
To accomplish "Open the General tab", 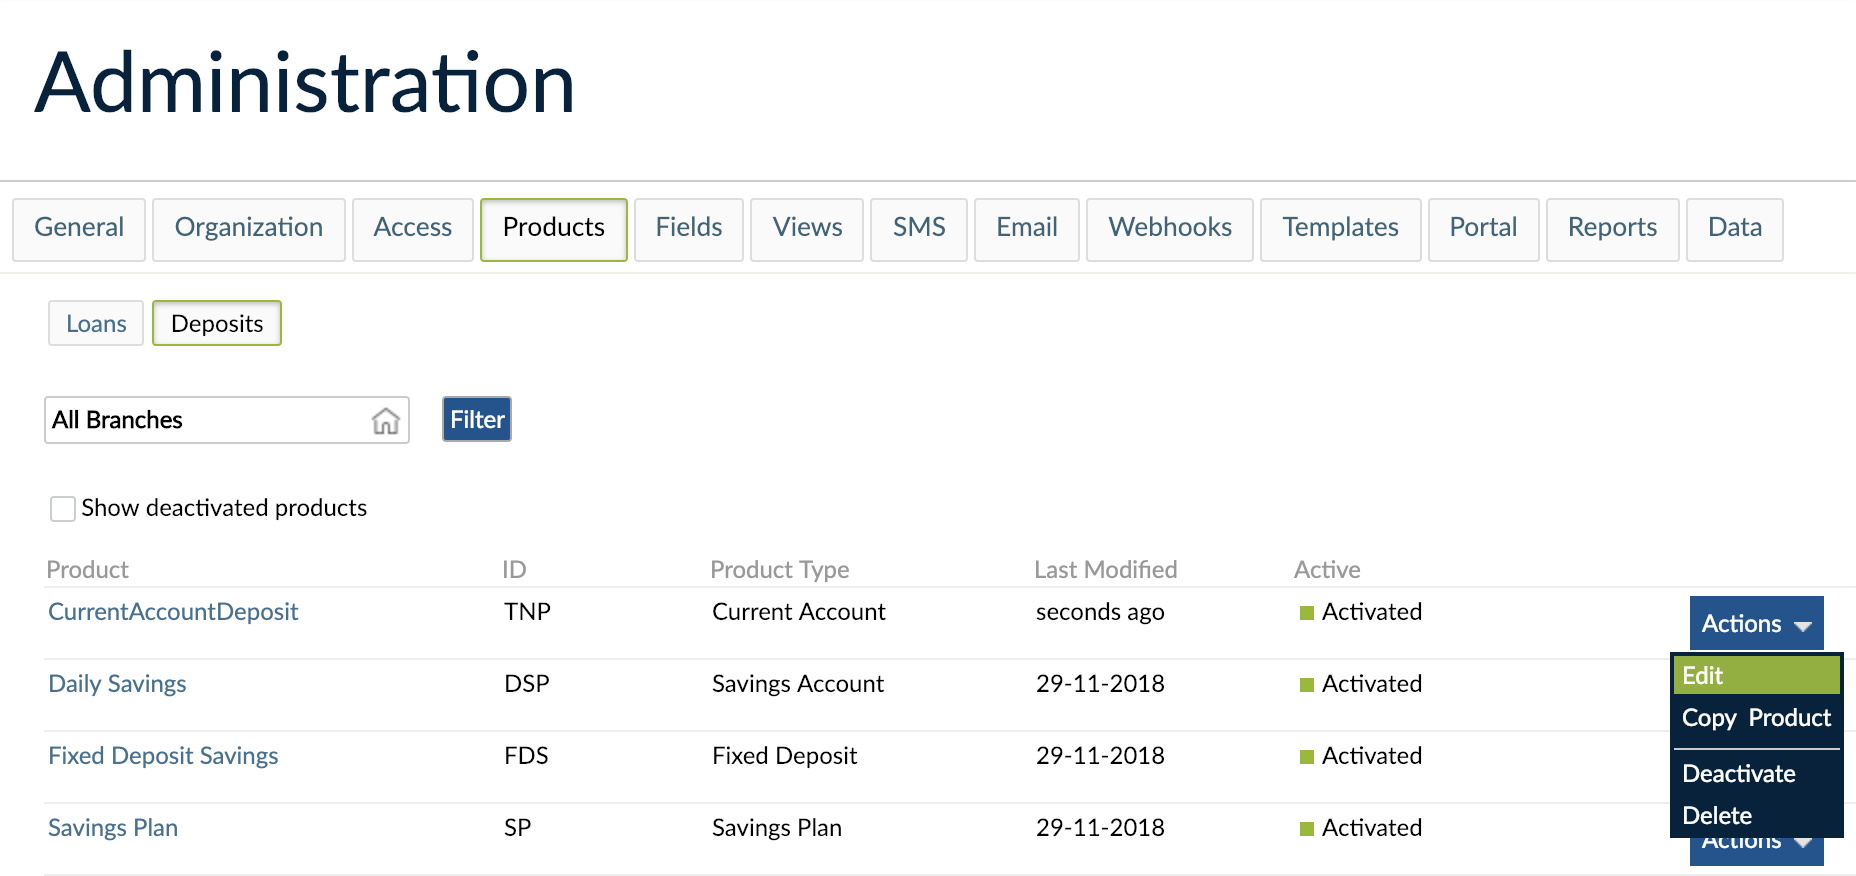I will tap(79, 229).
